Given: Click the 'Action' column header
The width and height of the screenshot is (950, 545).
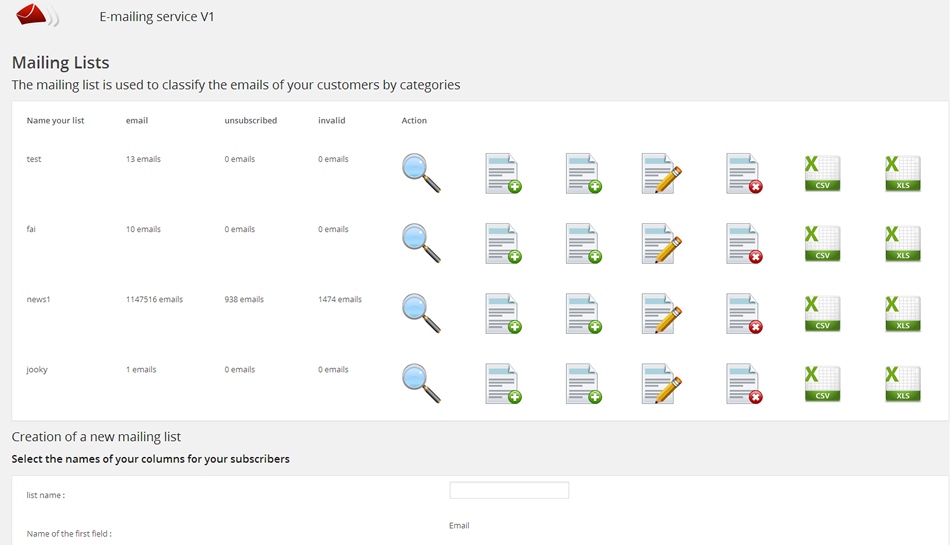Looking at the screenshot, I should point(414,121).
